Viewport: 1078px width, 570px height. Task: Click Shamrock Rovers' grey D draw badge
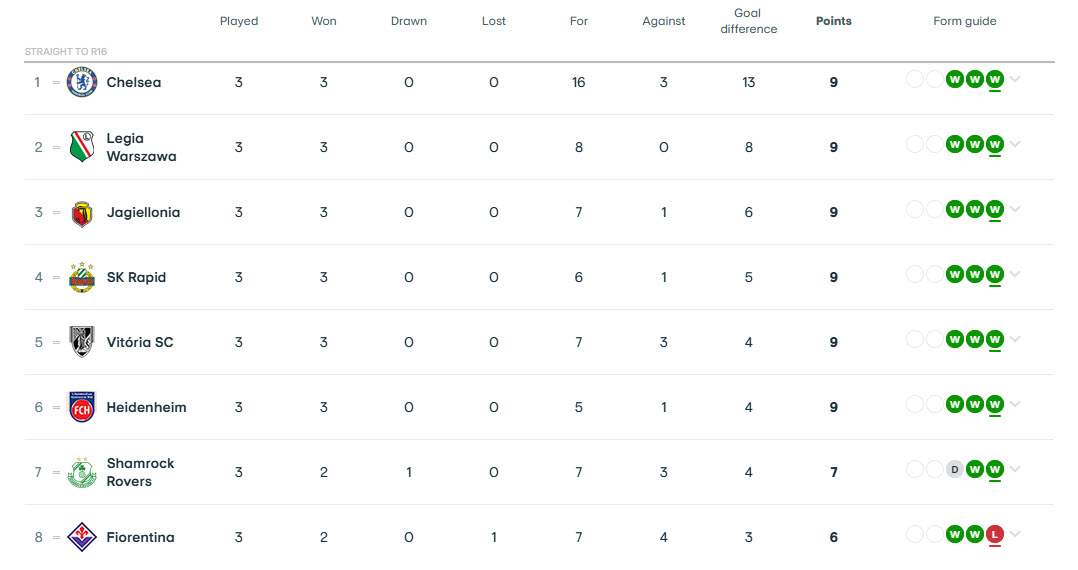(954, 469)
